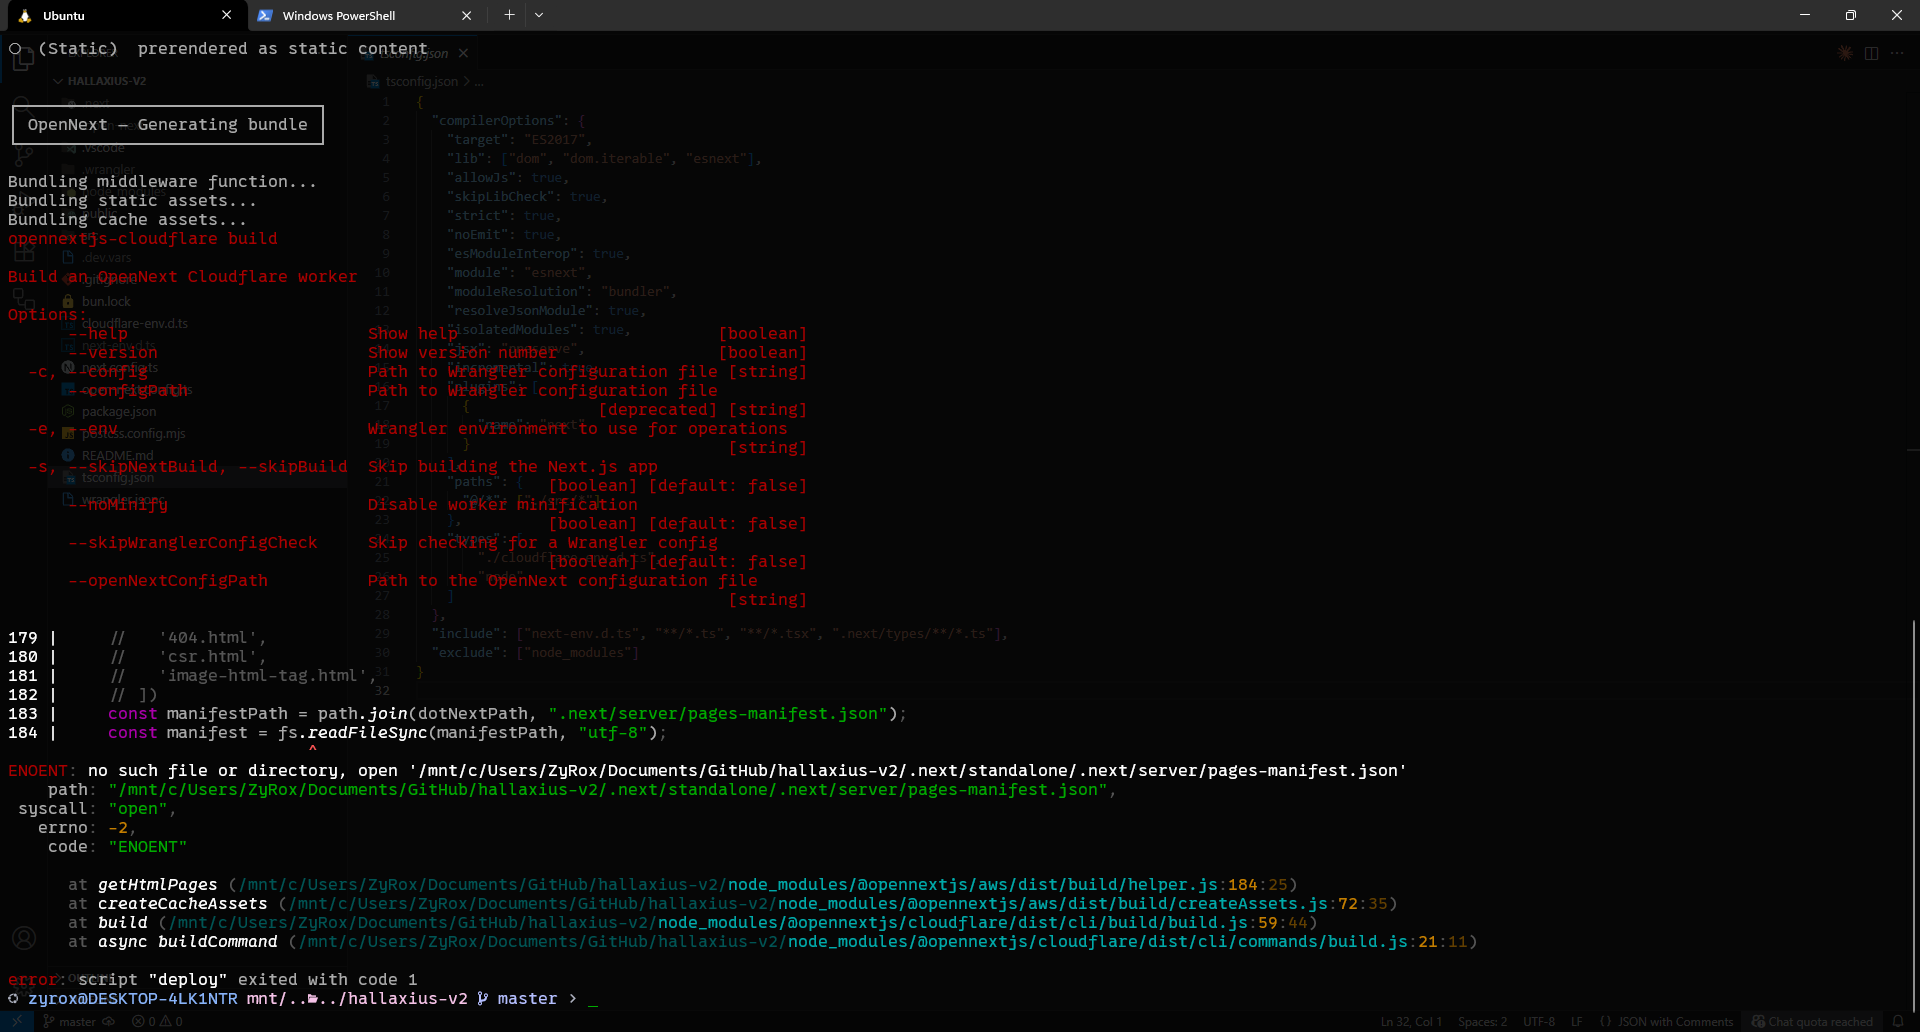Click the Ubuntu penguin tab icon

pos(25,16)
